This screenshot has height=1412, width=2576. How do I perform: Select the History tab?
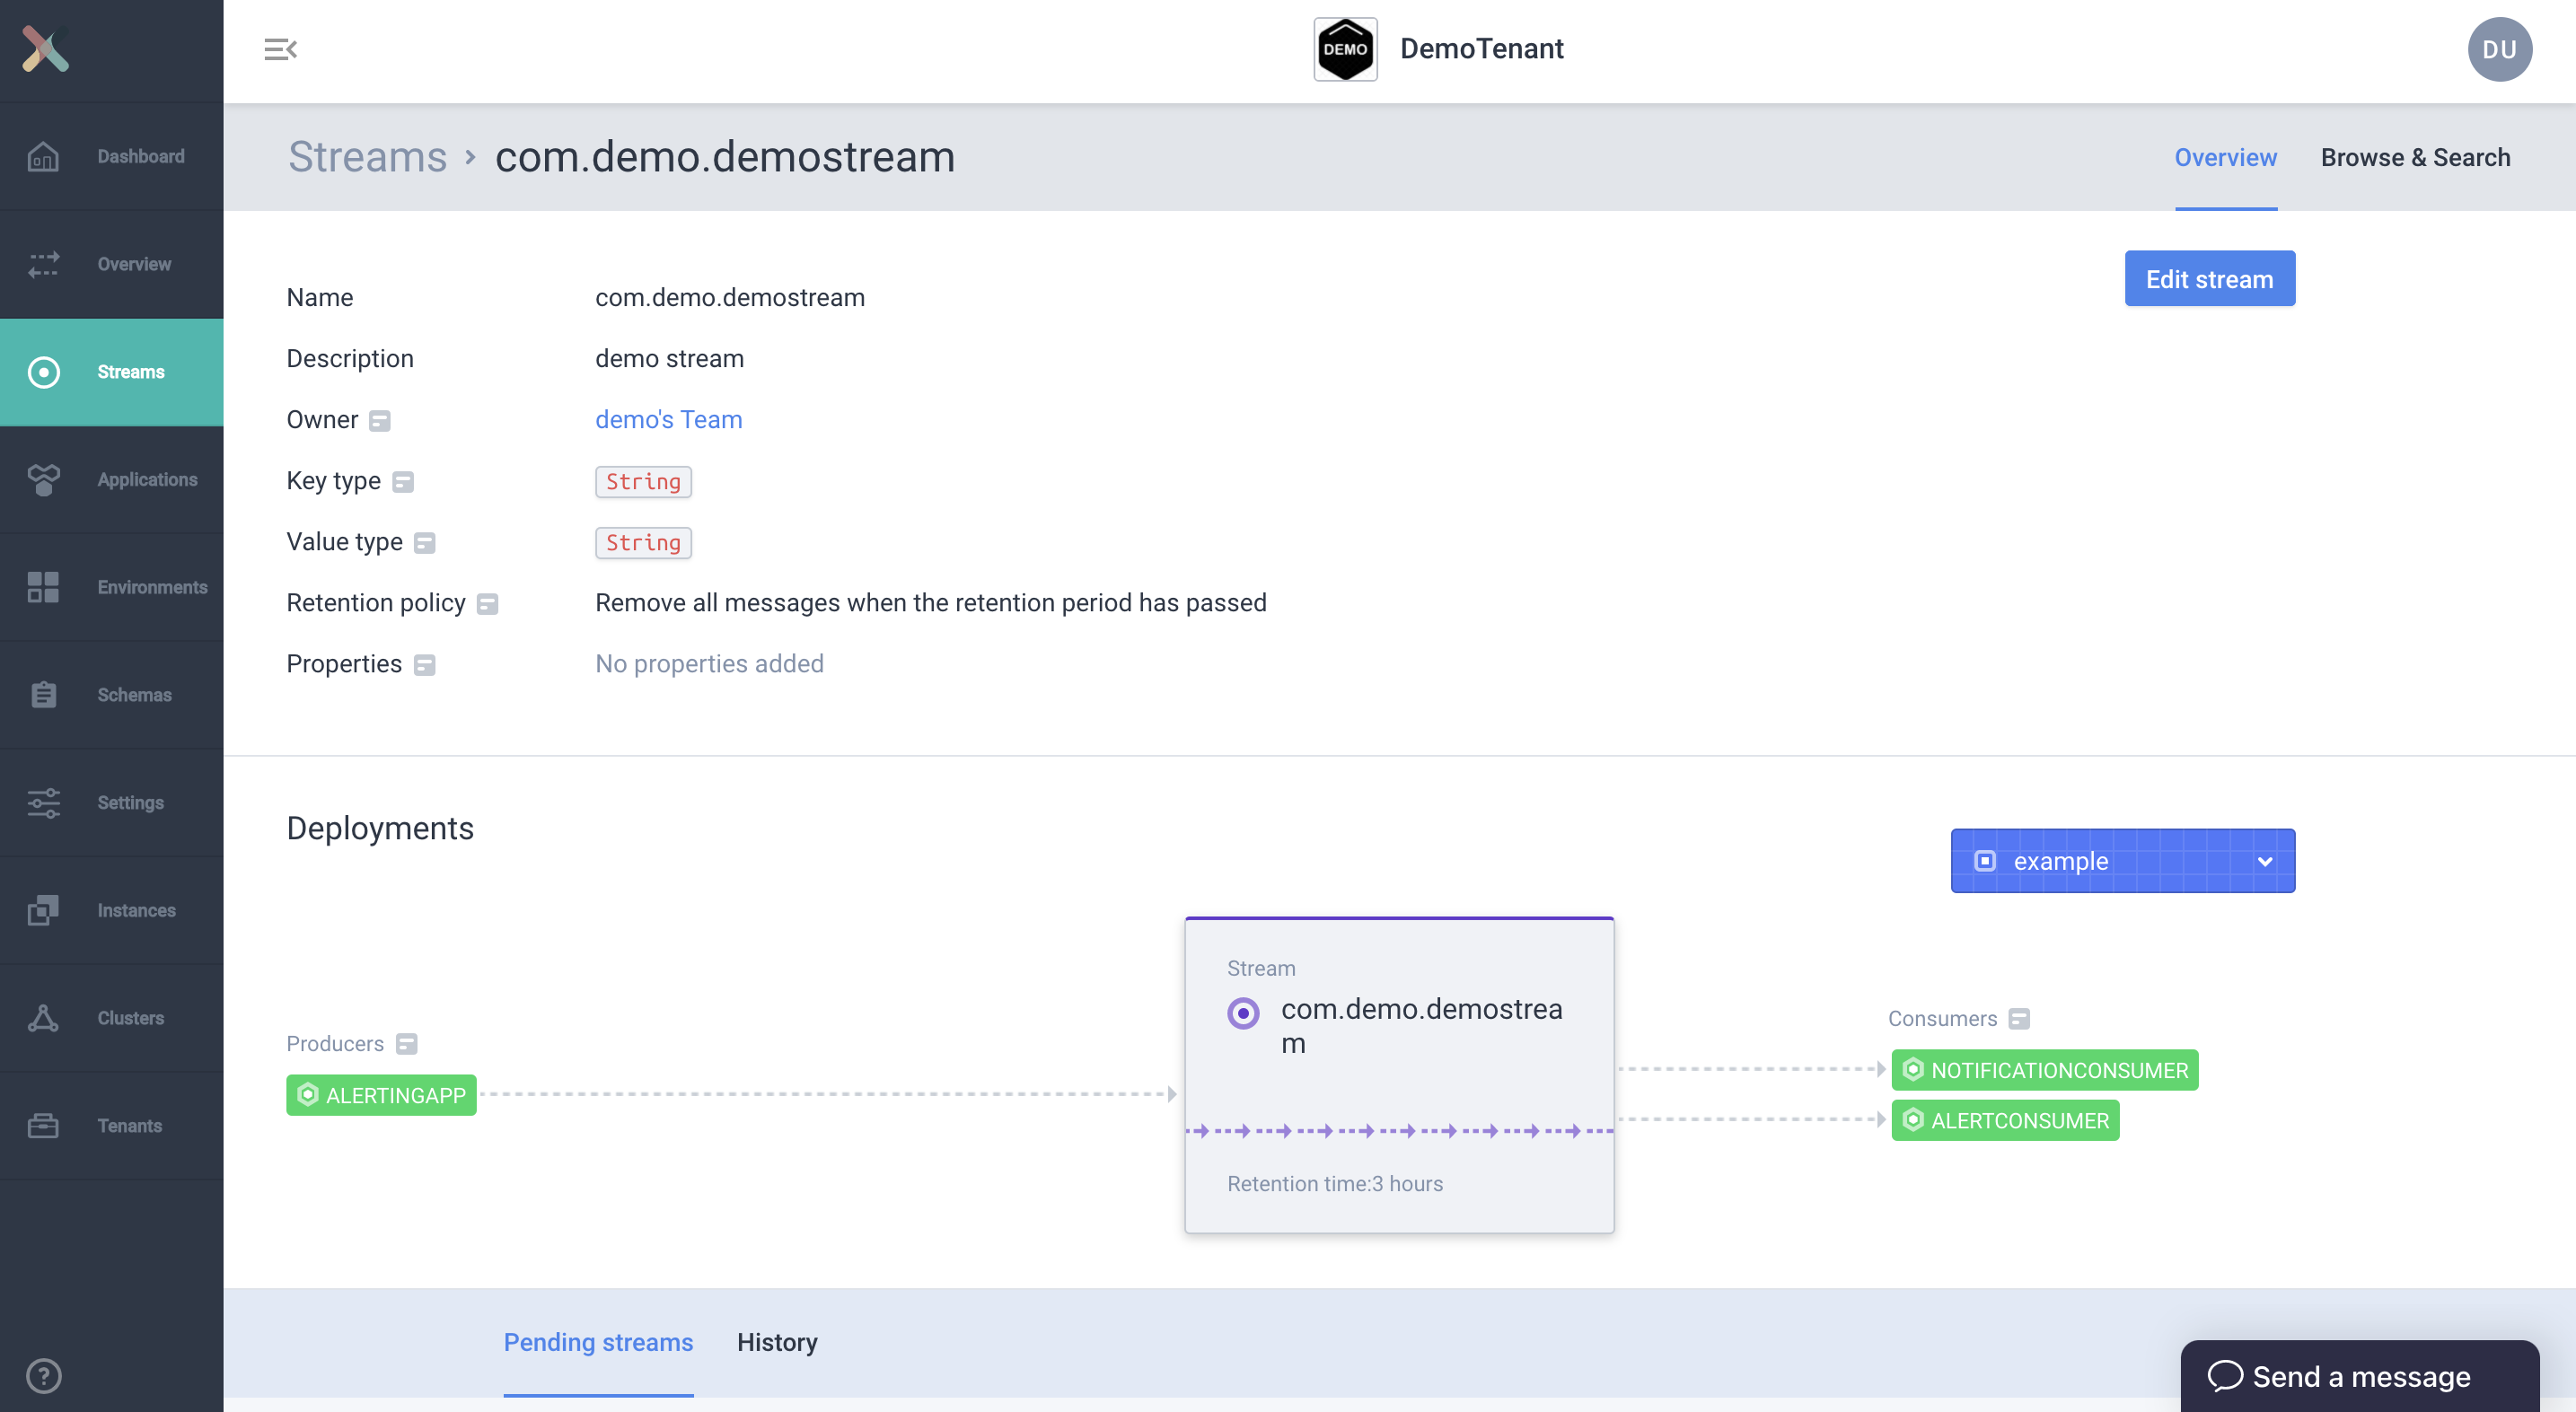point(776,1341)
